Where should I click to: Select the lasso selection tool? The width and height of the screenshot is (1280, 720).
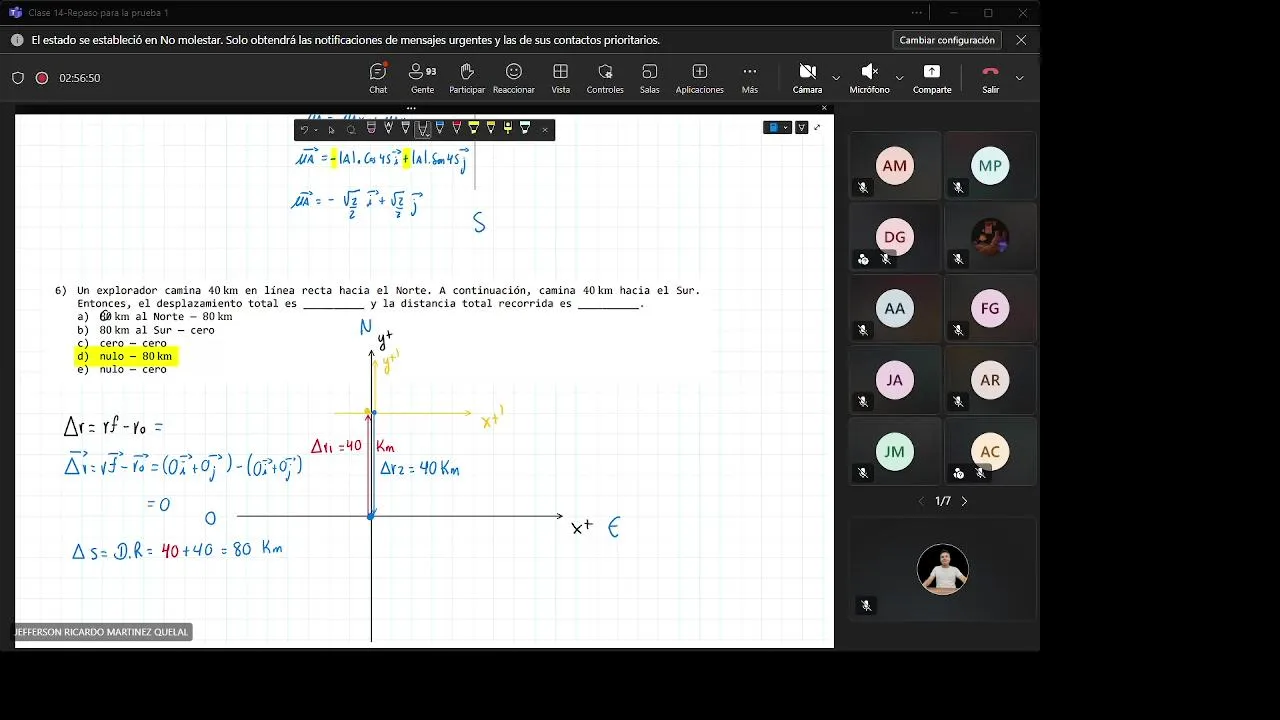click(x=351, y=129)
